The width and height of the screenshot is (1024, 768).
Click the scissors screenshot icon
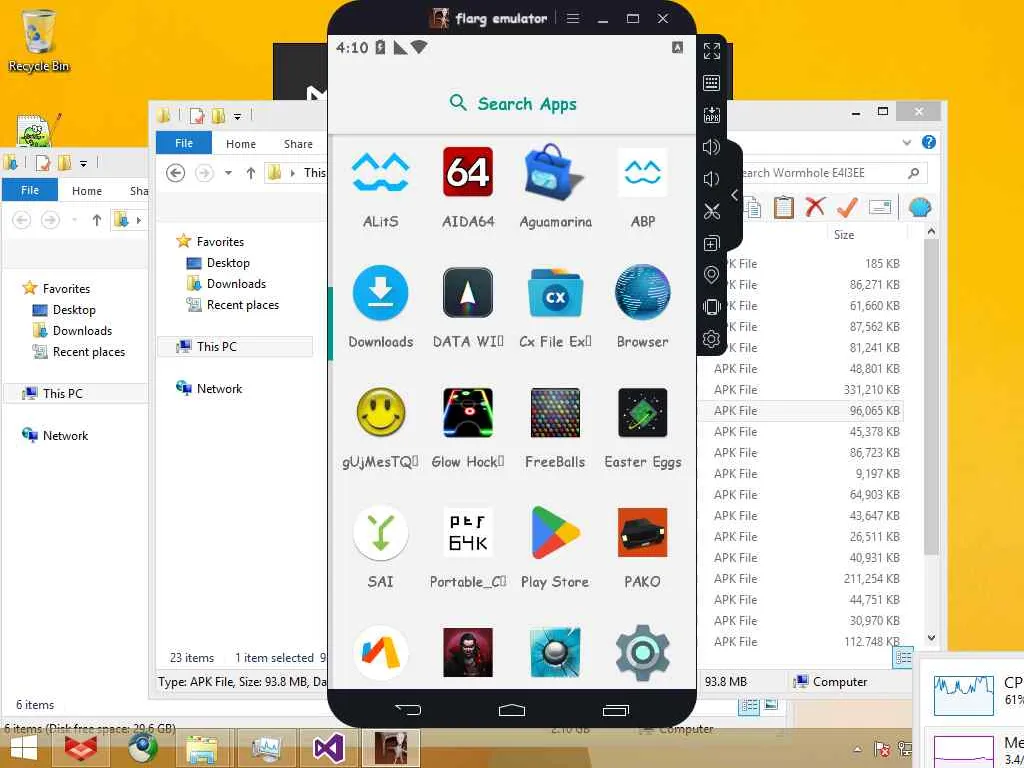711,211
